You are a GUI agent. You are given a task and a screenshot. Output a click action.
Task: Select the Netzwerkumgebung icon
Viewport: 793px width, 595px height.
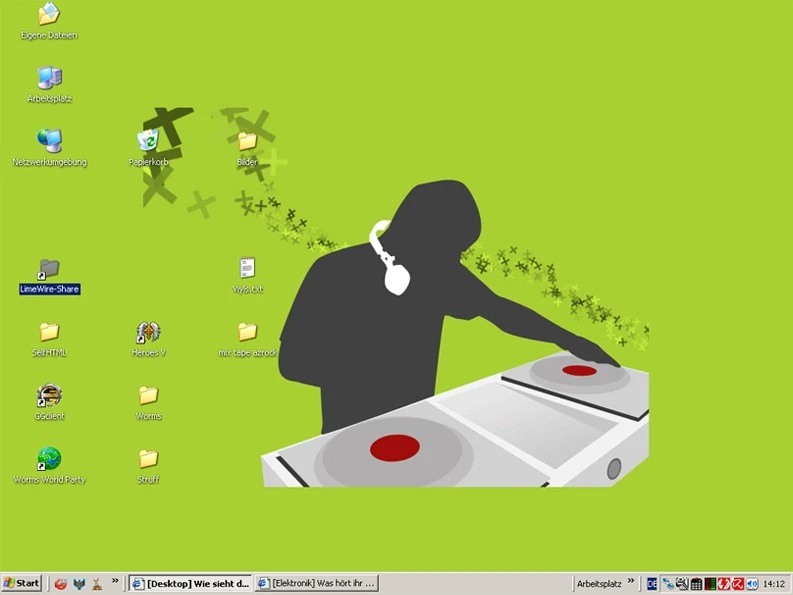[x=49, y=142]
